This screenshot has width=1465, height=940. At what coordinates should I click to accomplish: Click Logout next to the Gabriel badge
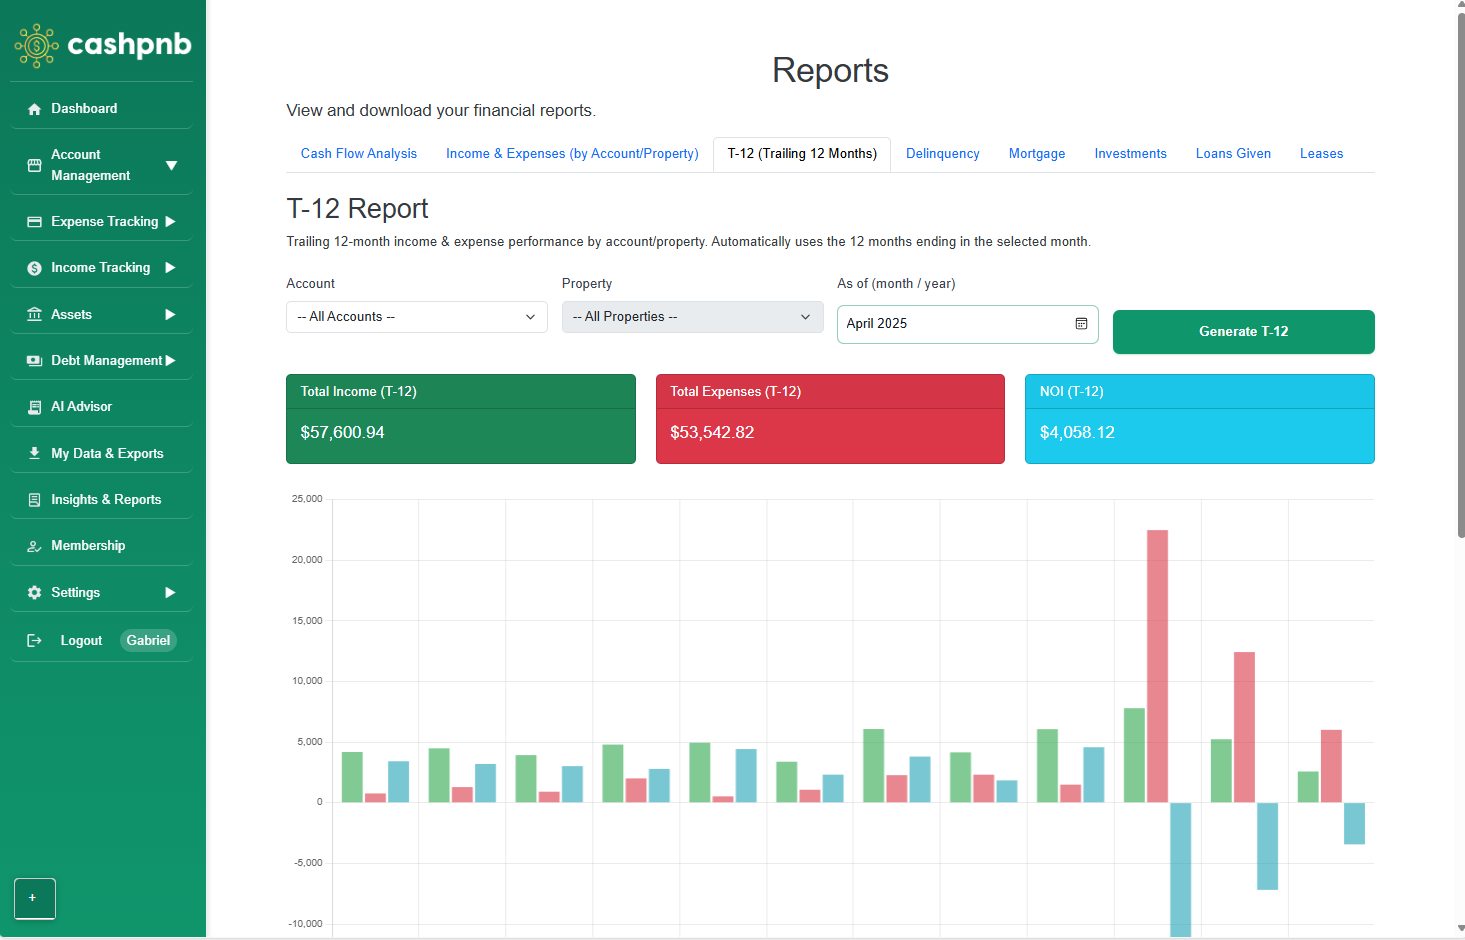(80, 640)
